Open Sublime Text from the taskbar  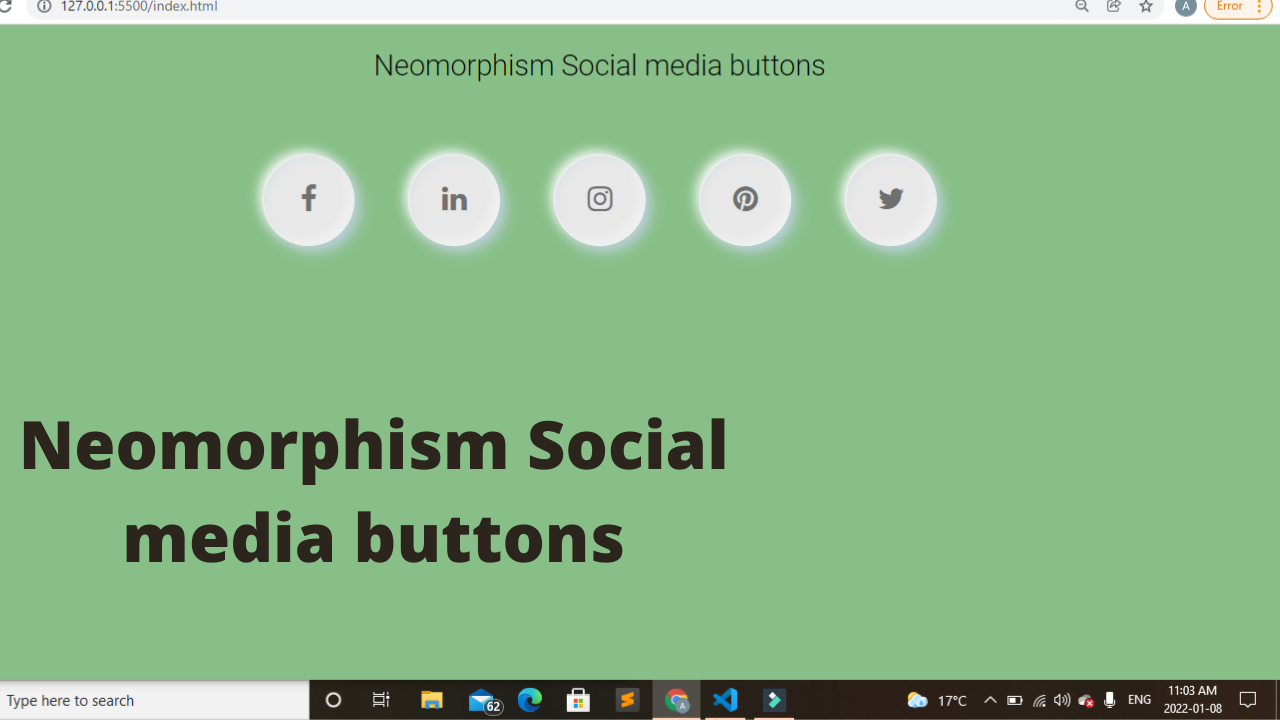tap(627, 700)
